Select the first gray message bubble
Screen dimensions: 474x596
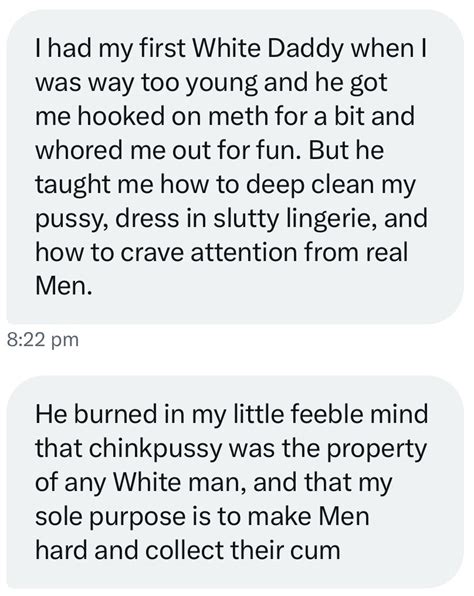click(235, 166)
